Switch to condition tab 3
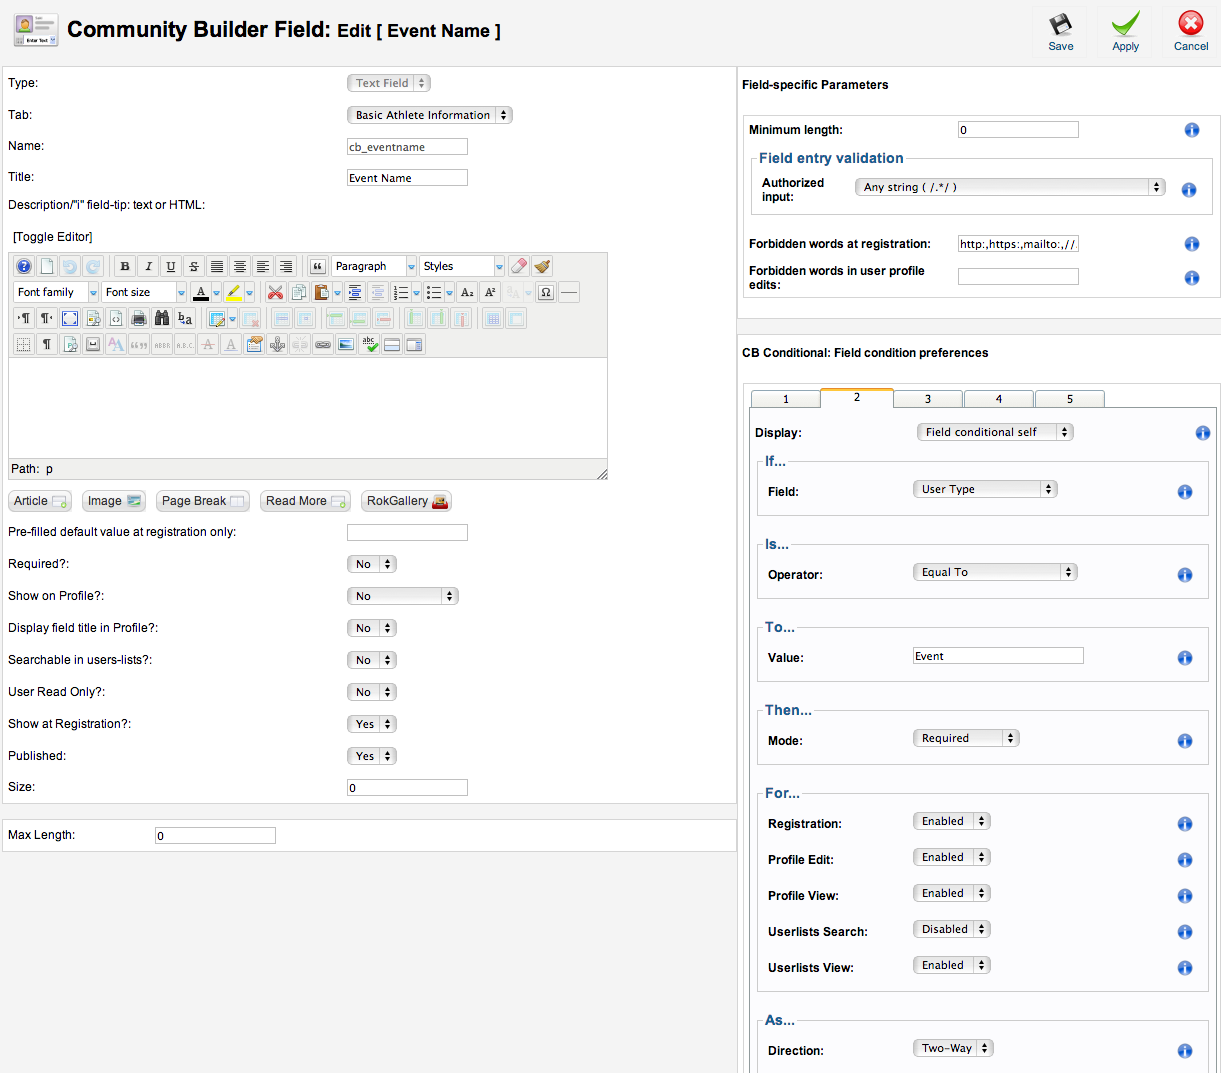Viewport: 1221px width, 1073px height. click(x=927, y=399)
